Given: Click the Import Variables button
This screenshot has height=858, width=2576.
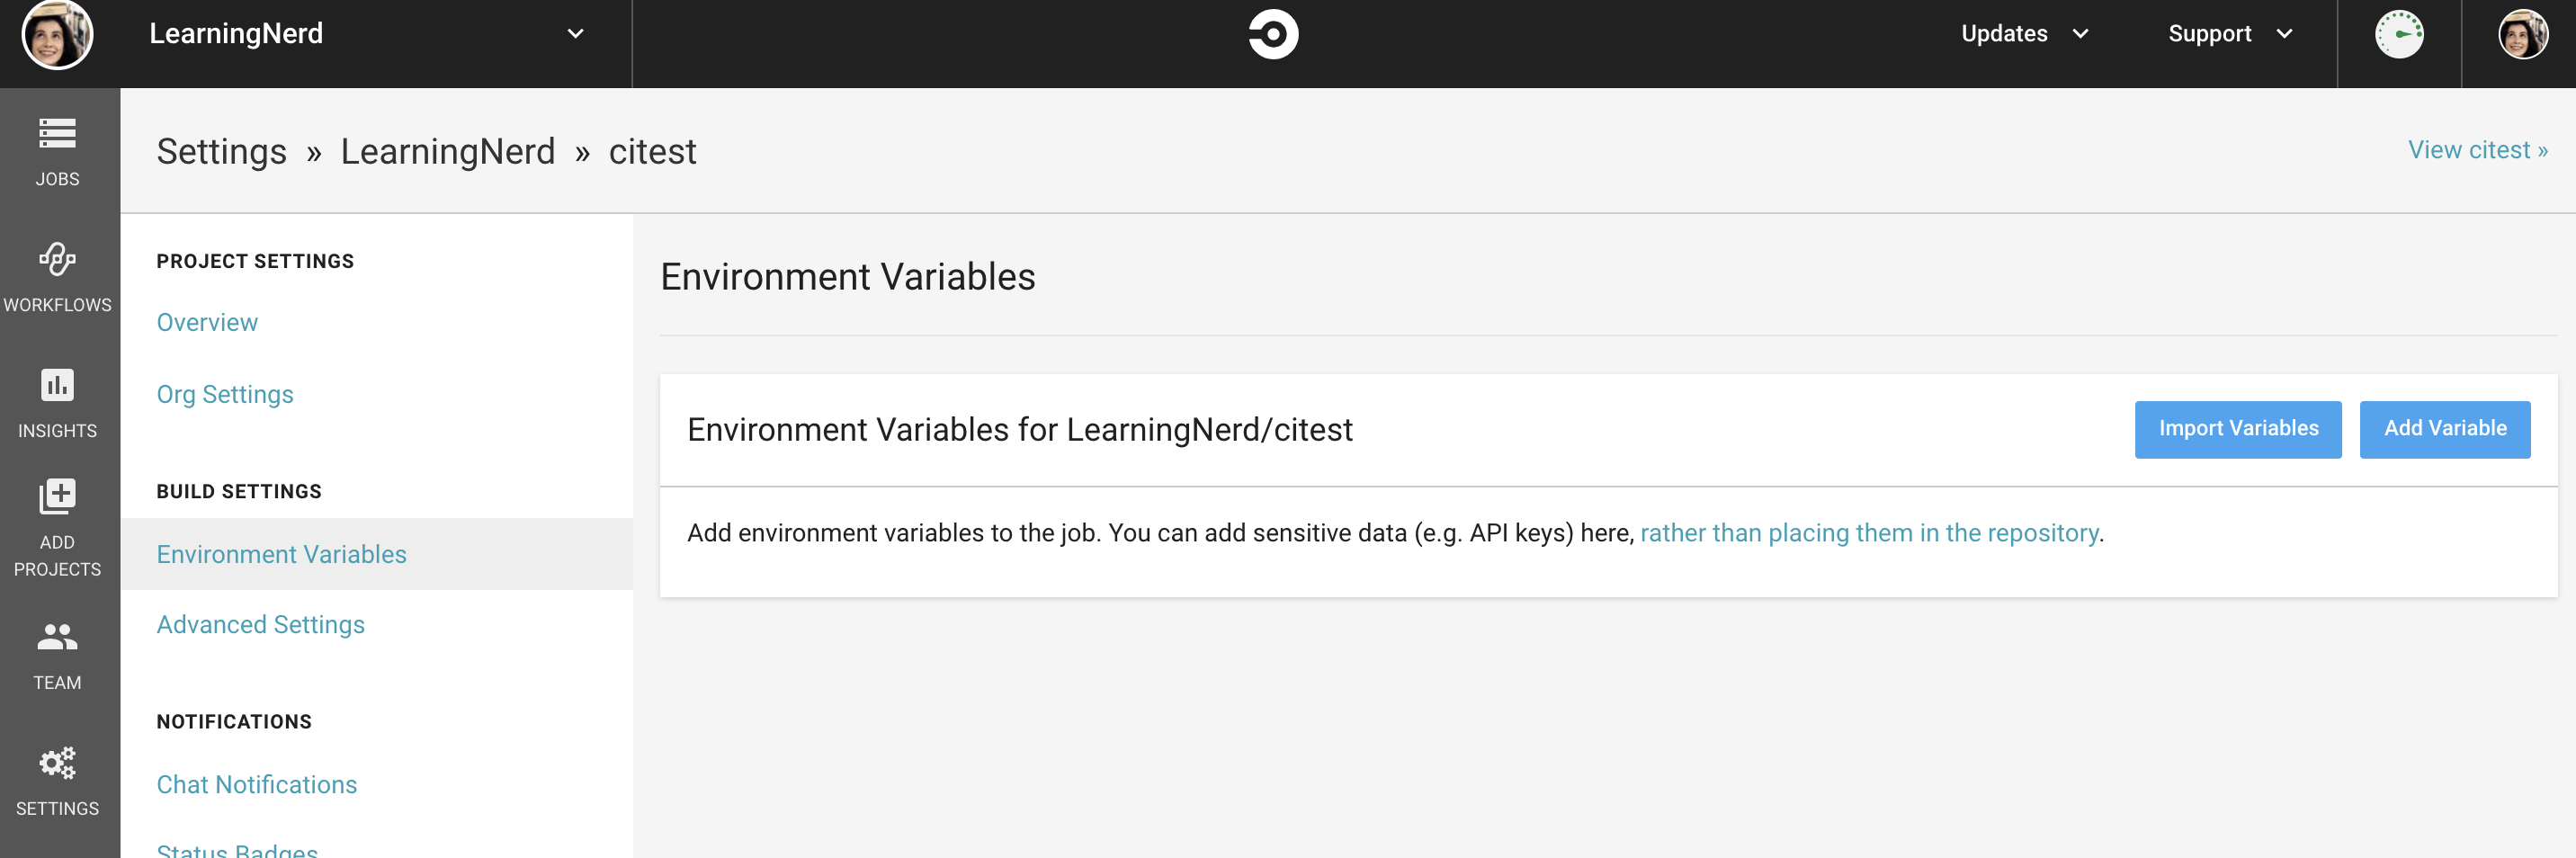Looking at the screenshot, I should pyautogui.click(x=2237, y=429).
